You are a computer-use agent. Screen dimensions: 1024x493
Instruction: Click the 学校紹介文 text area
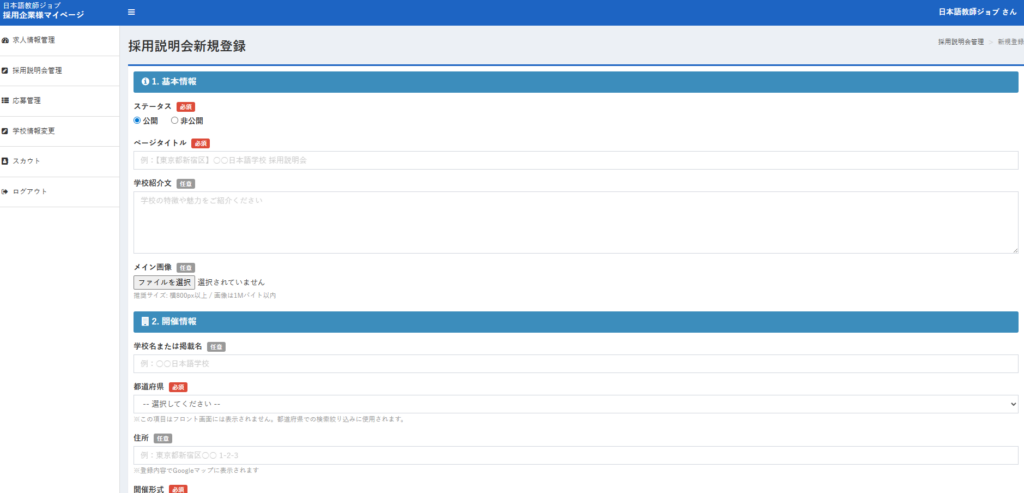coord(576,222)
